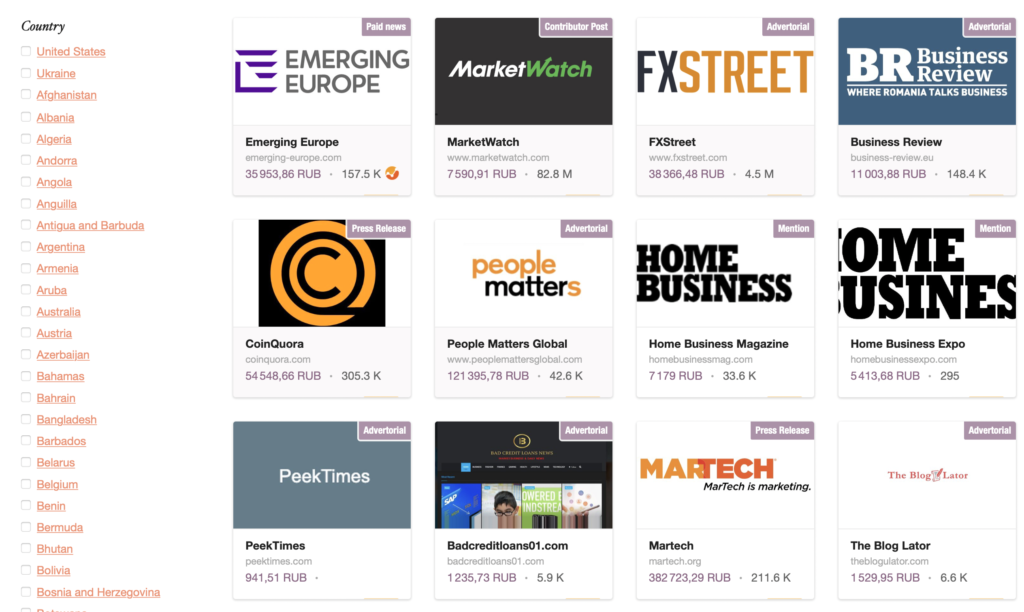
Task: Open the Home Business Magazine title
Action: pos(718,344)
